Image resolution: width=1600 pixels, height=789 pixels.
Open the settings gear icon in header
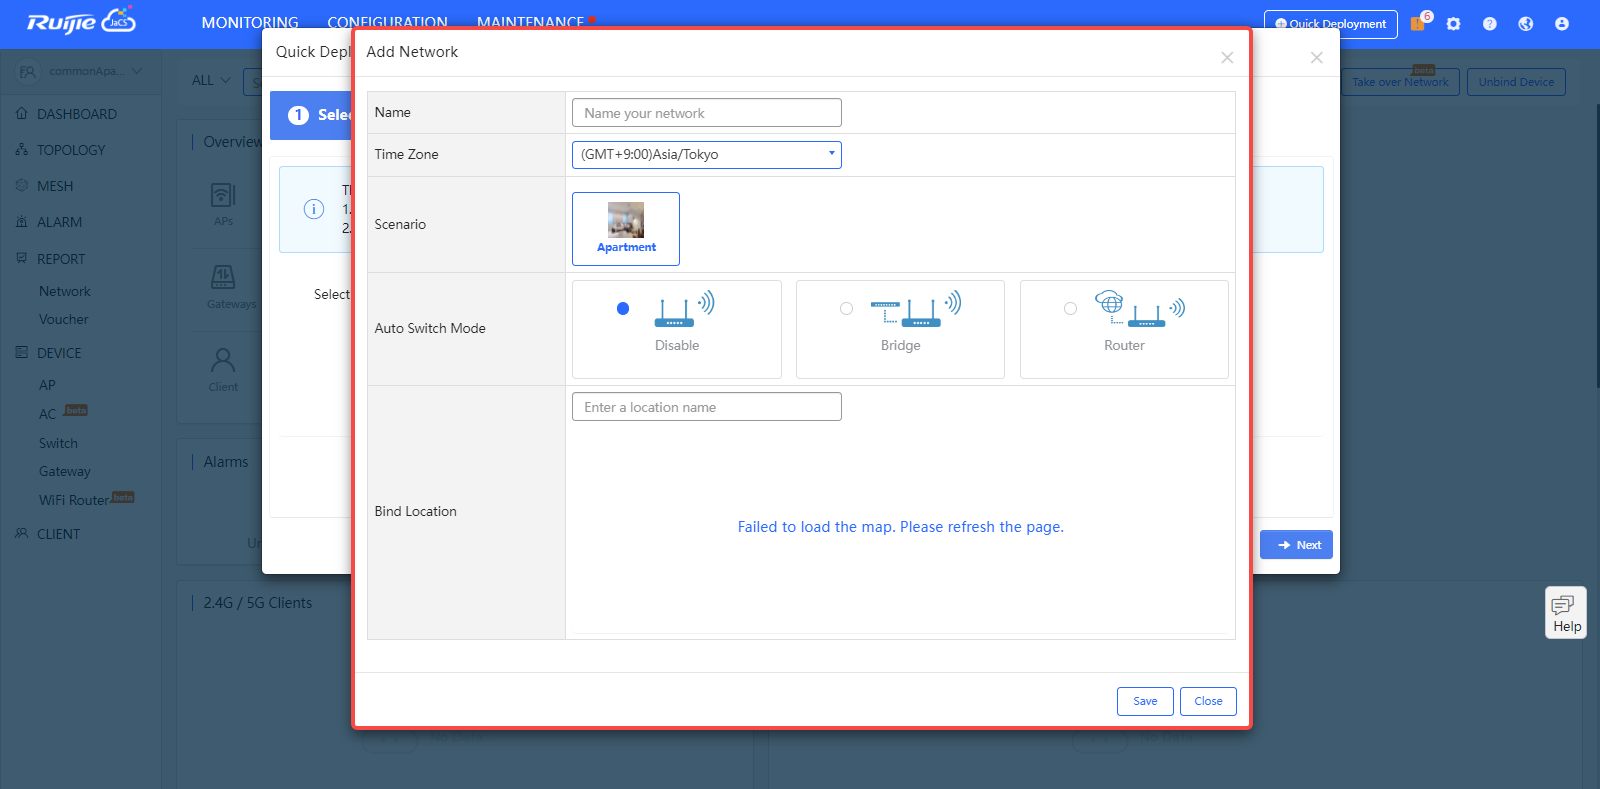(1454, 24)
